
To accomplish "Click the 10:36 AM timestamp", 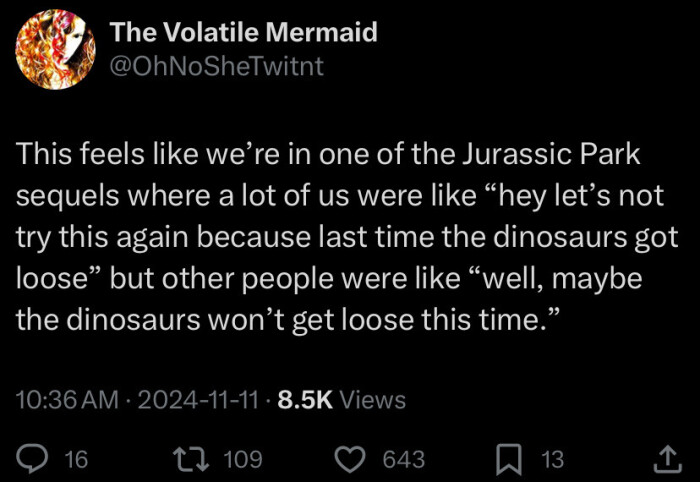I will pyautogui.click(x=66, y=400).
